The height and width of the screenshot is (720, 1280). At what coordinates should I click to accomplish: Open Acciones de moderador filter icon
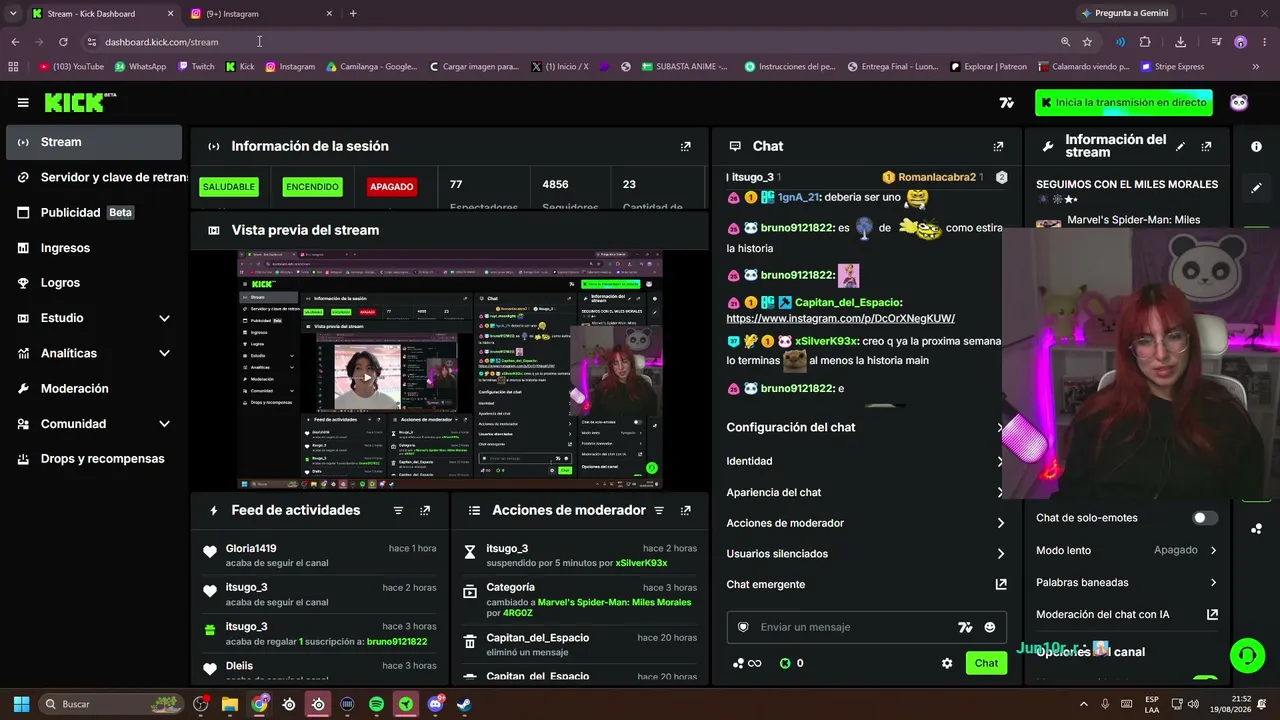pyautogui.click(x=658, y=510)
